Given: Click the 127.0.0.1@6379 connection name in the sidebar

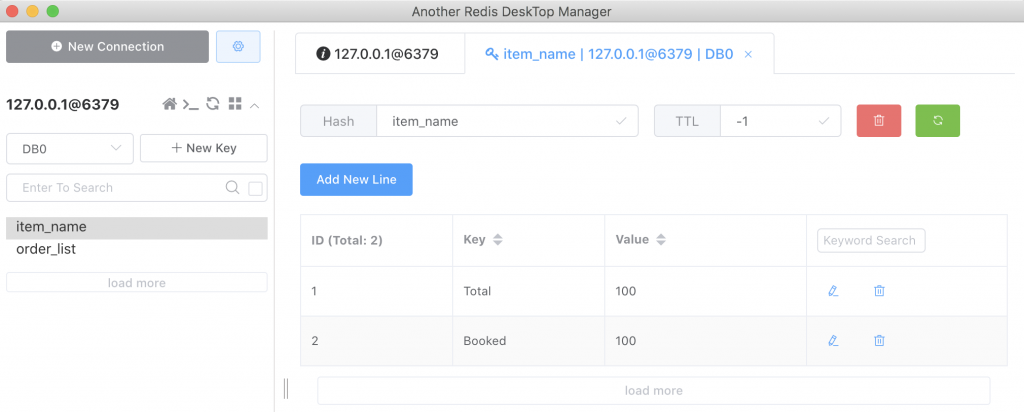Looking at the screenshot, I should click(63, 104).
